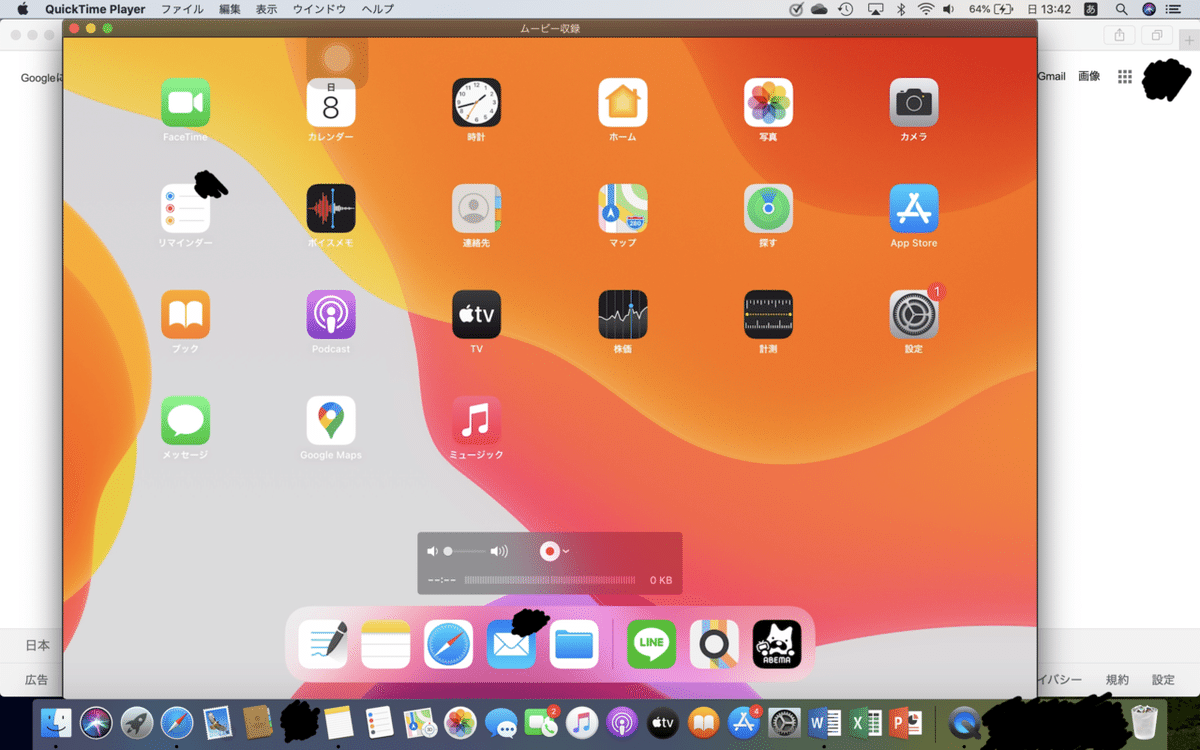Click the max volume speaker icon
The height and width of the screenshot is (750, 1200).
coord(499,551)
